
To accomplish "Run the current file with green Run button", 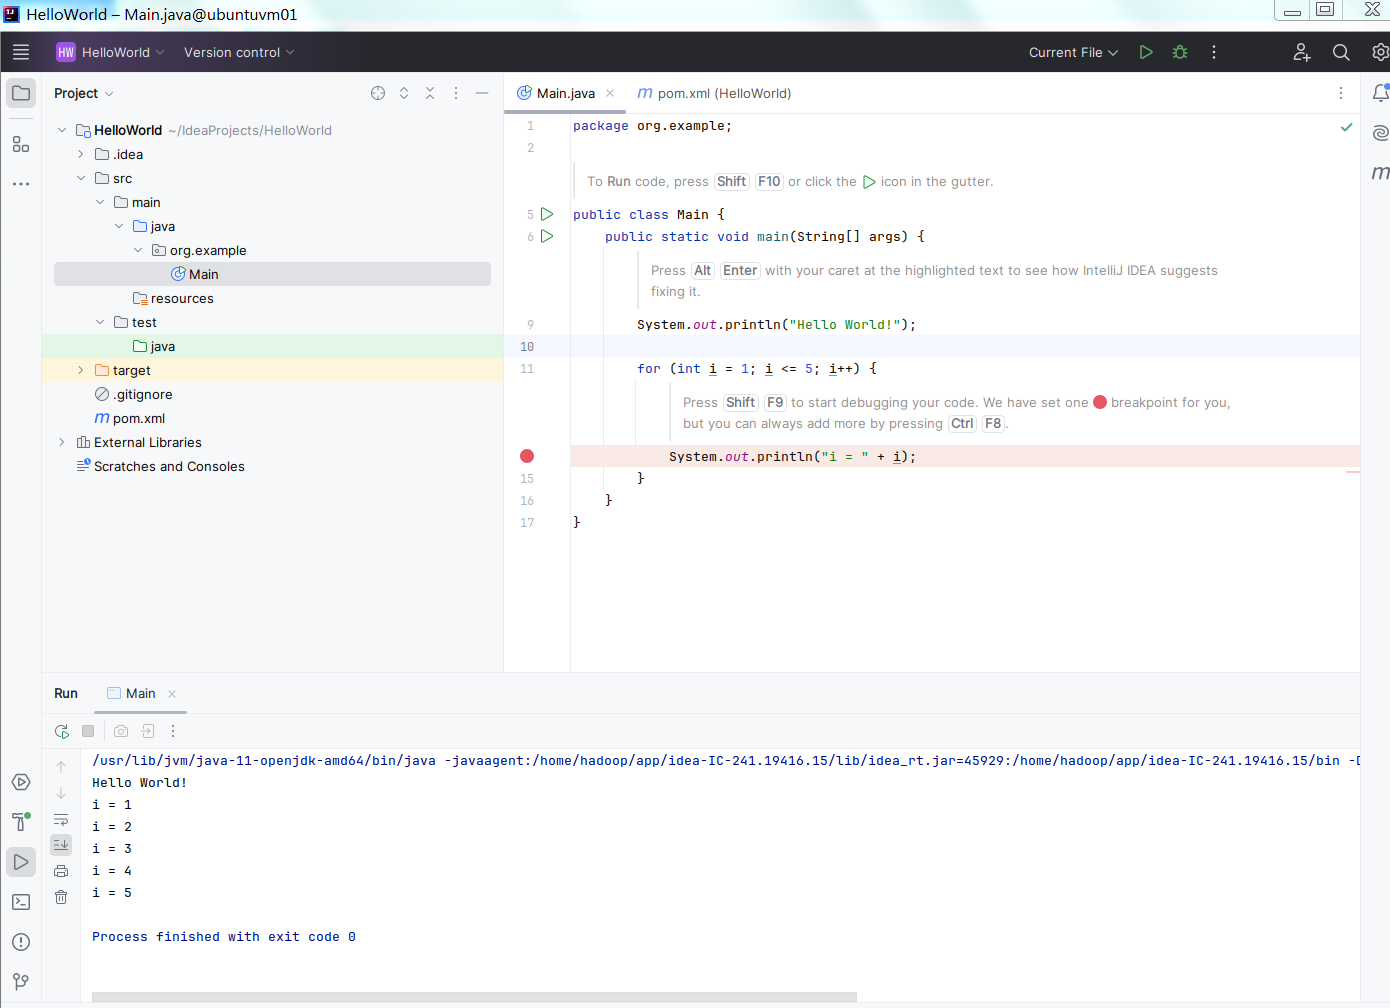I will click(1146, 52).
